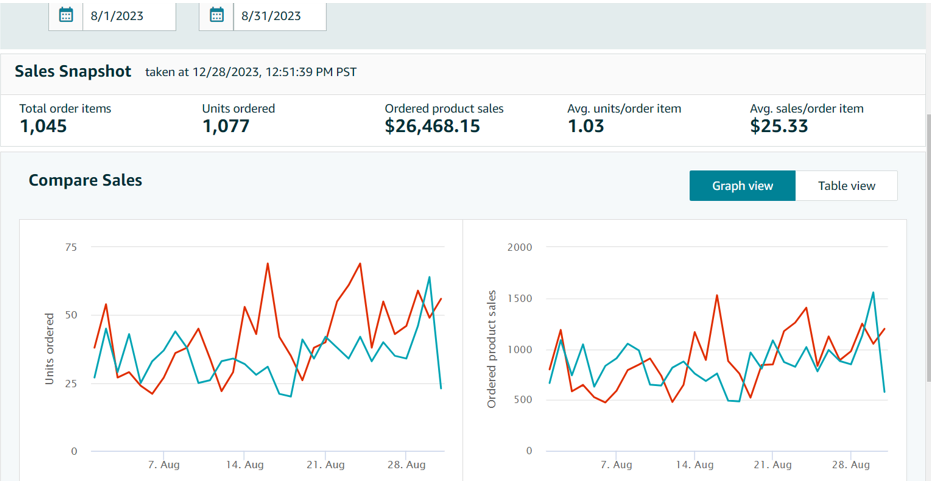
Task: Select the Units ordered value 1,077
Action: coord(226,126)
